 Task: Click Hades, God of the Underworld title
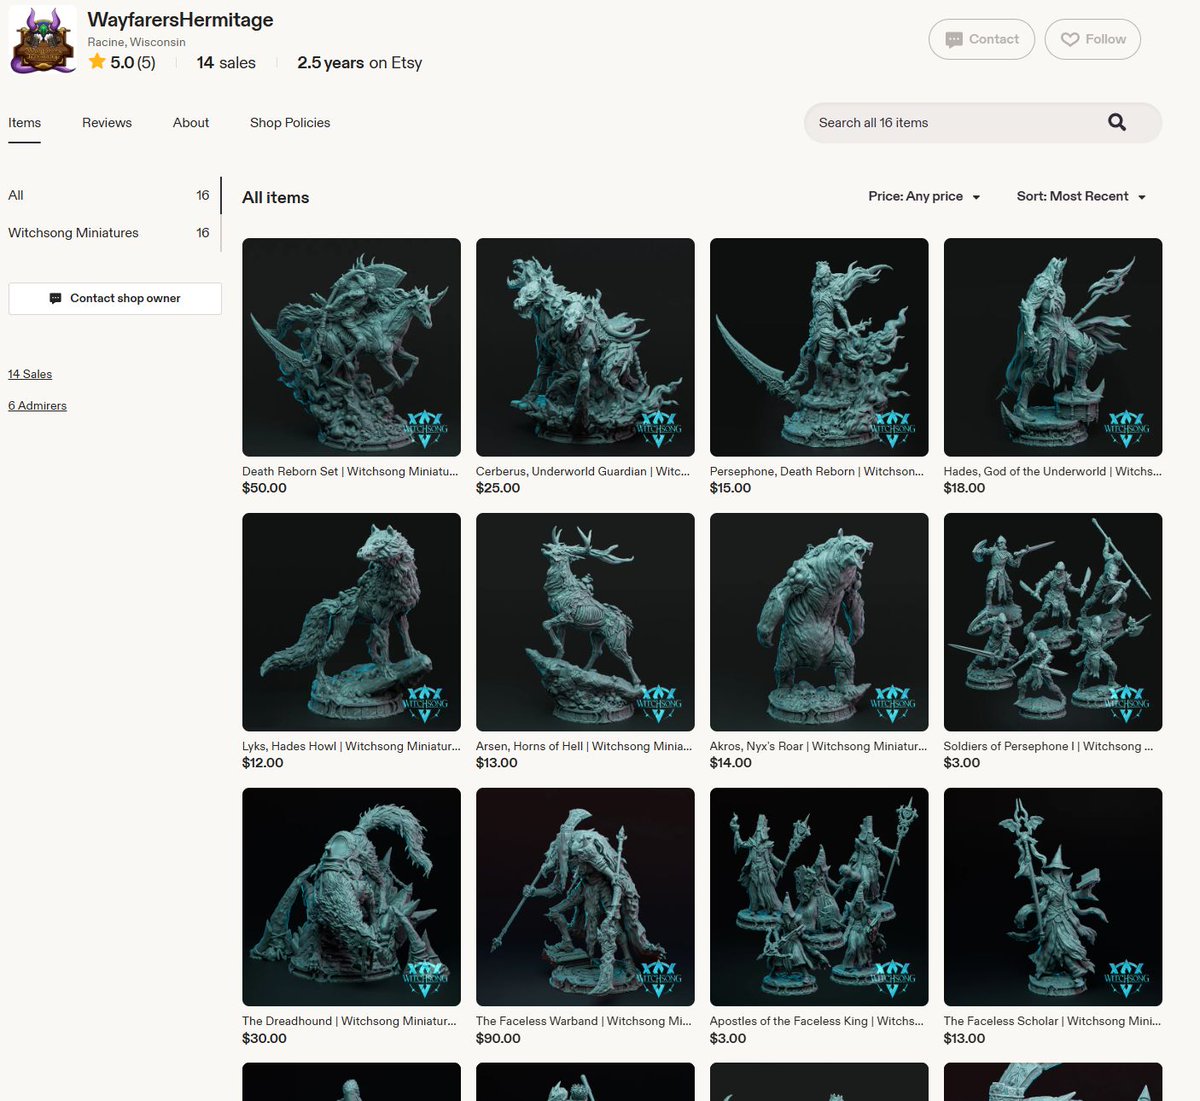click(1052, 471)
